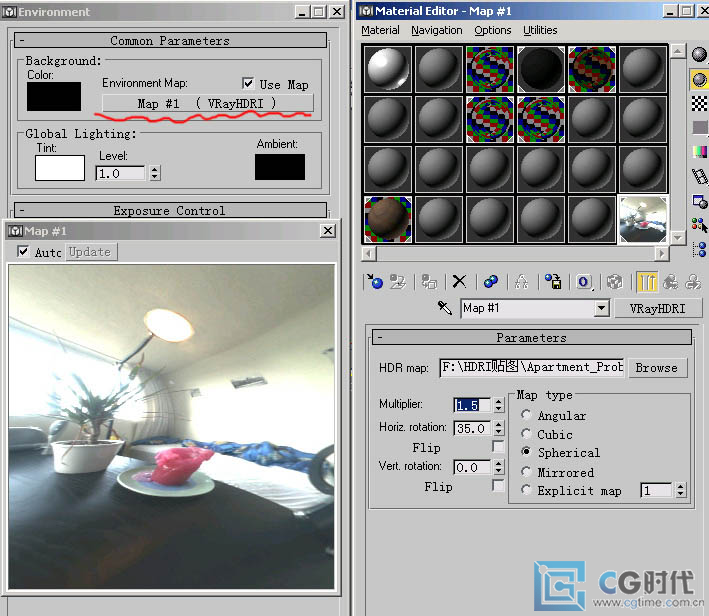
Task: Click Put Material to Scene icon
Action: tap(398, 282)
